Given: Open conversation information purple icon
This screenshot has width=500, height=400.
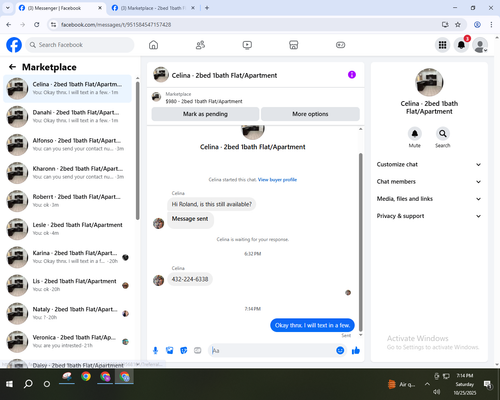Looking at the screenshot, I should pos(352,75).
